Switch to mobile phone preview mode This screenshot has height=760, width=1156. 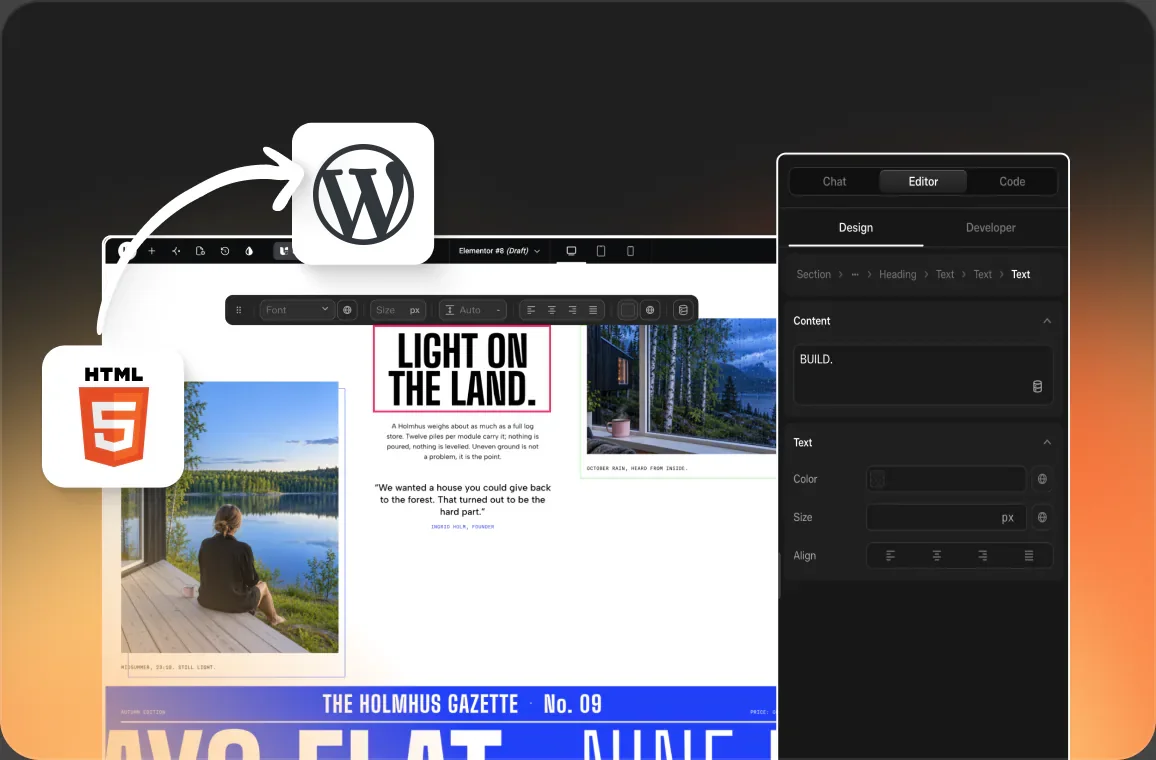pos(630,251)
